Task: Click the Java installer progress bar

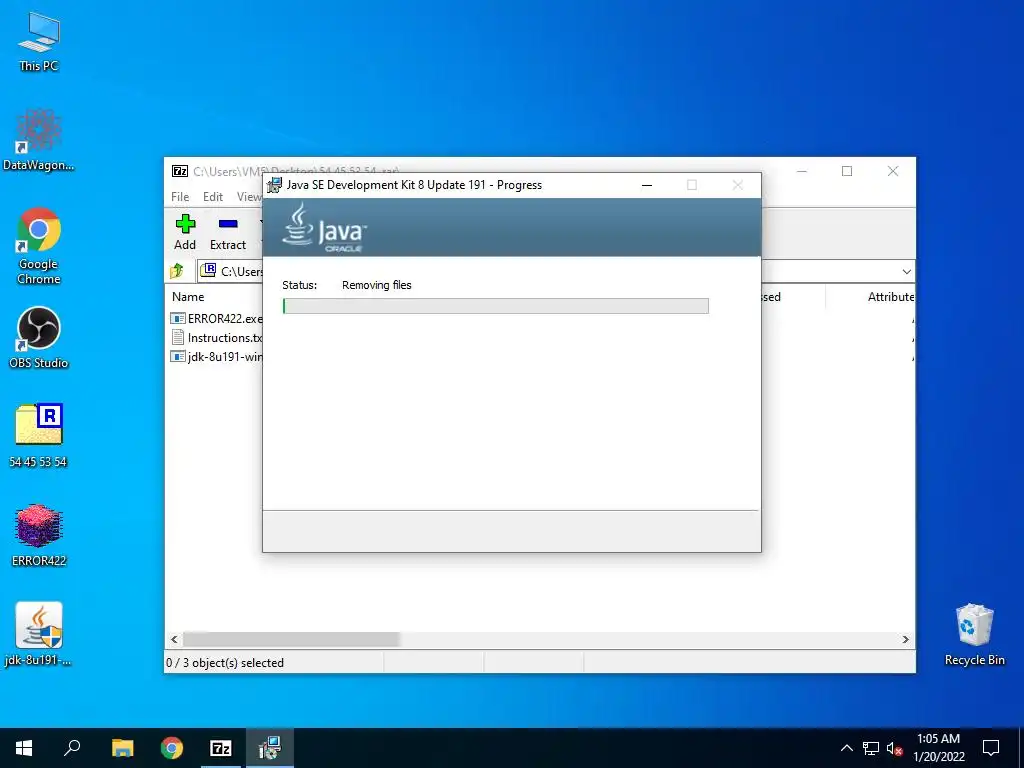Action: tap(496, 306)
